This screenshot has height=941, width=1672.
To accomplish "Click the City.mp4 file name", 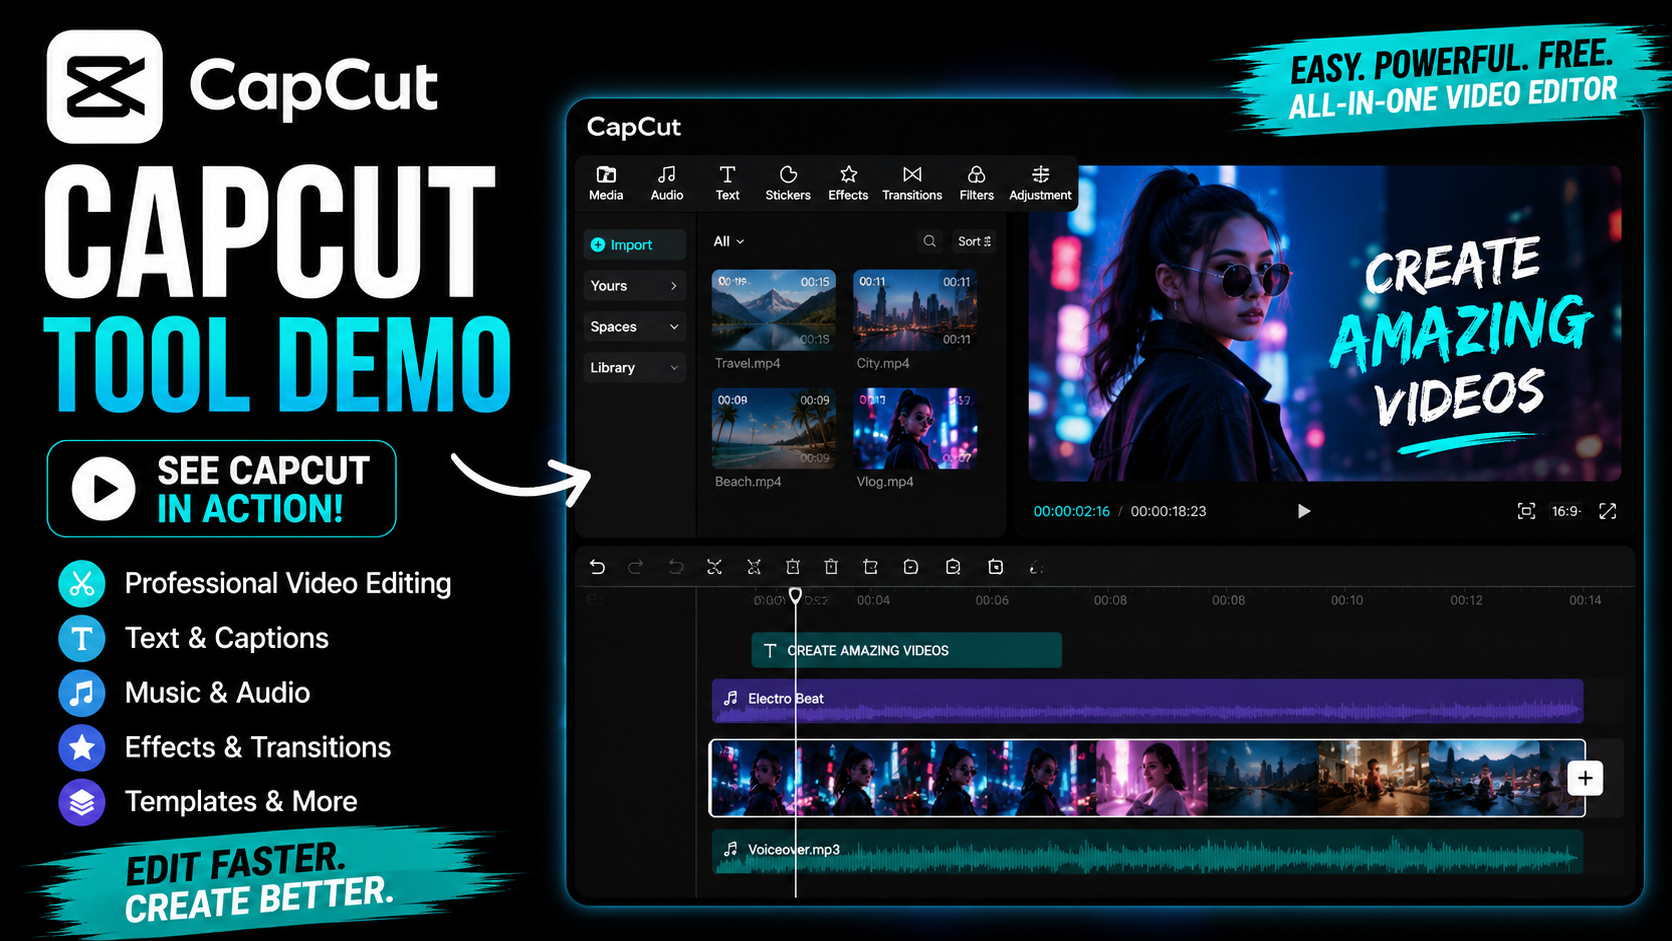I will (883, 363).
